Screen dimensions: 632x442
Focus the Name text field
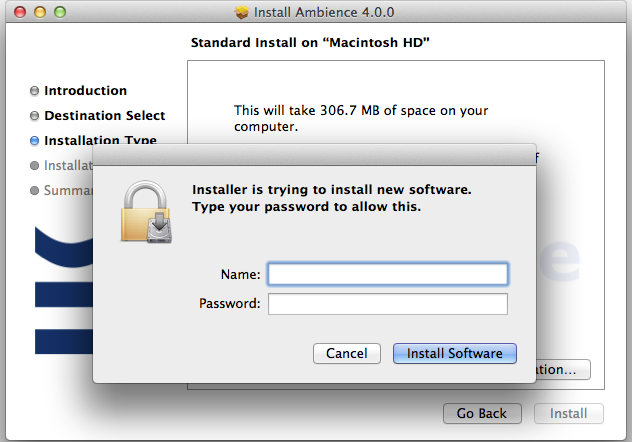tap(388, 274)
